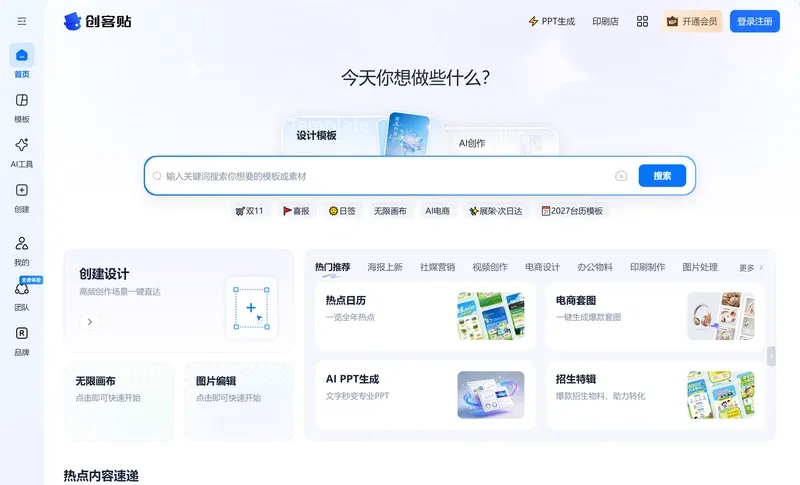Viewport: 800px width, 485px height.
Task: Select the 热门推荐 tab
Action: pyautogui.click(x=332, y=267)
